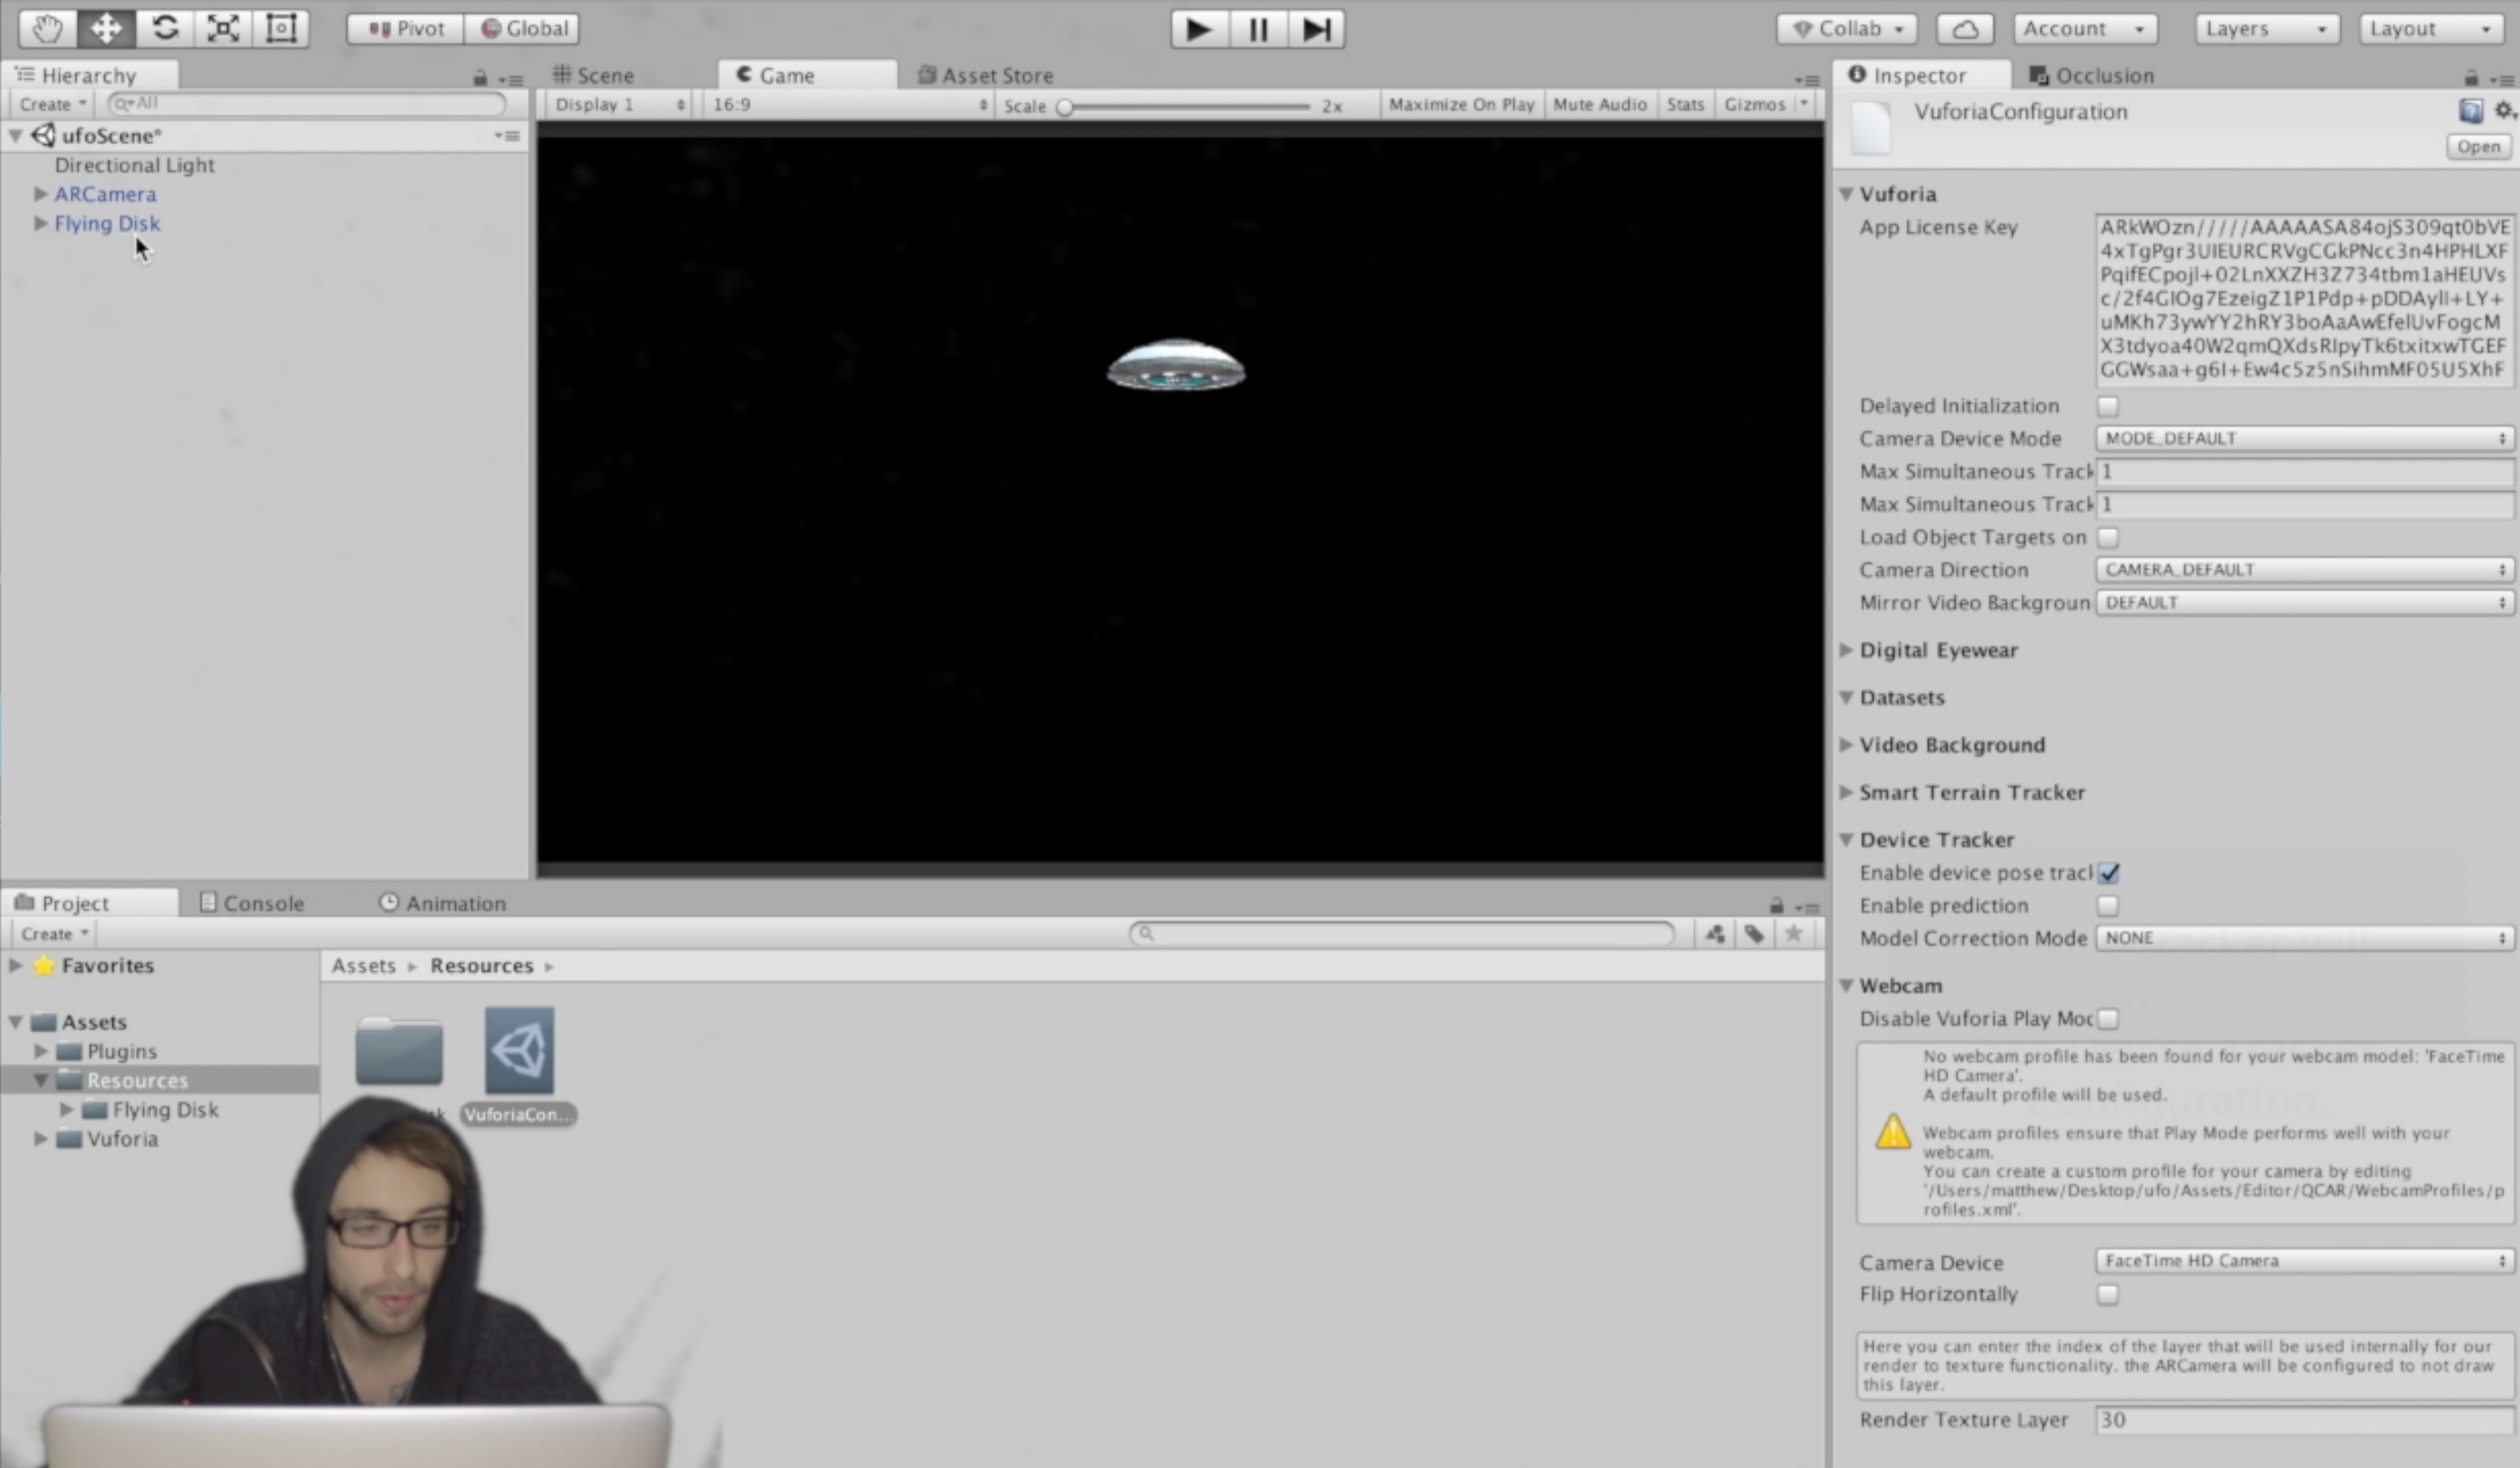The width and height of the screenshot is (2520, 1468).
Task: Select the Move tool
Action: coord(106,28)
